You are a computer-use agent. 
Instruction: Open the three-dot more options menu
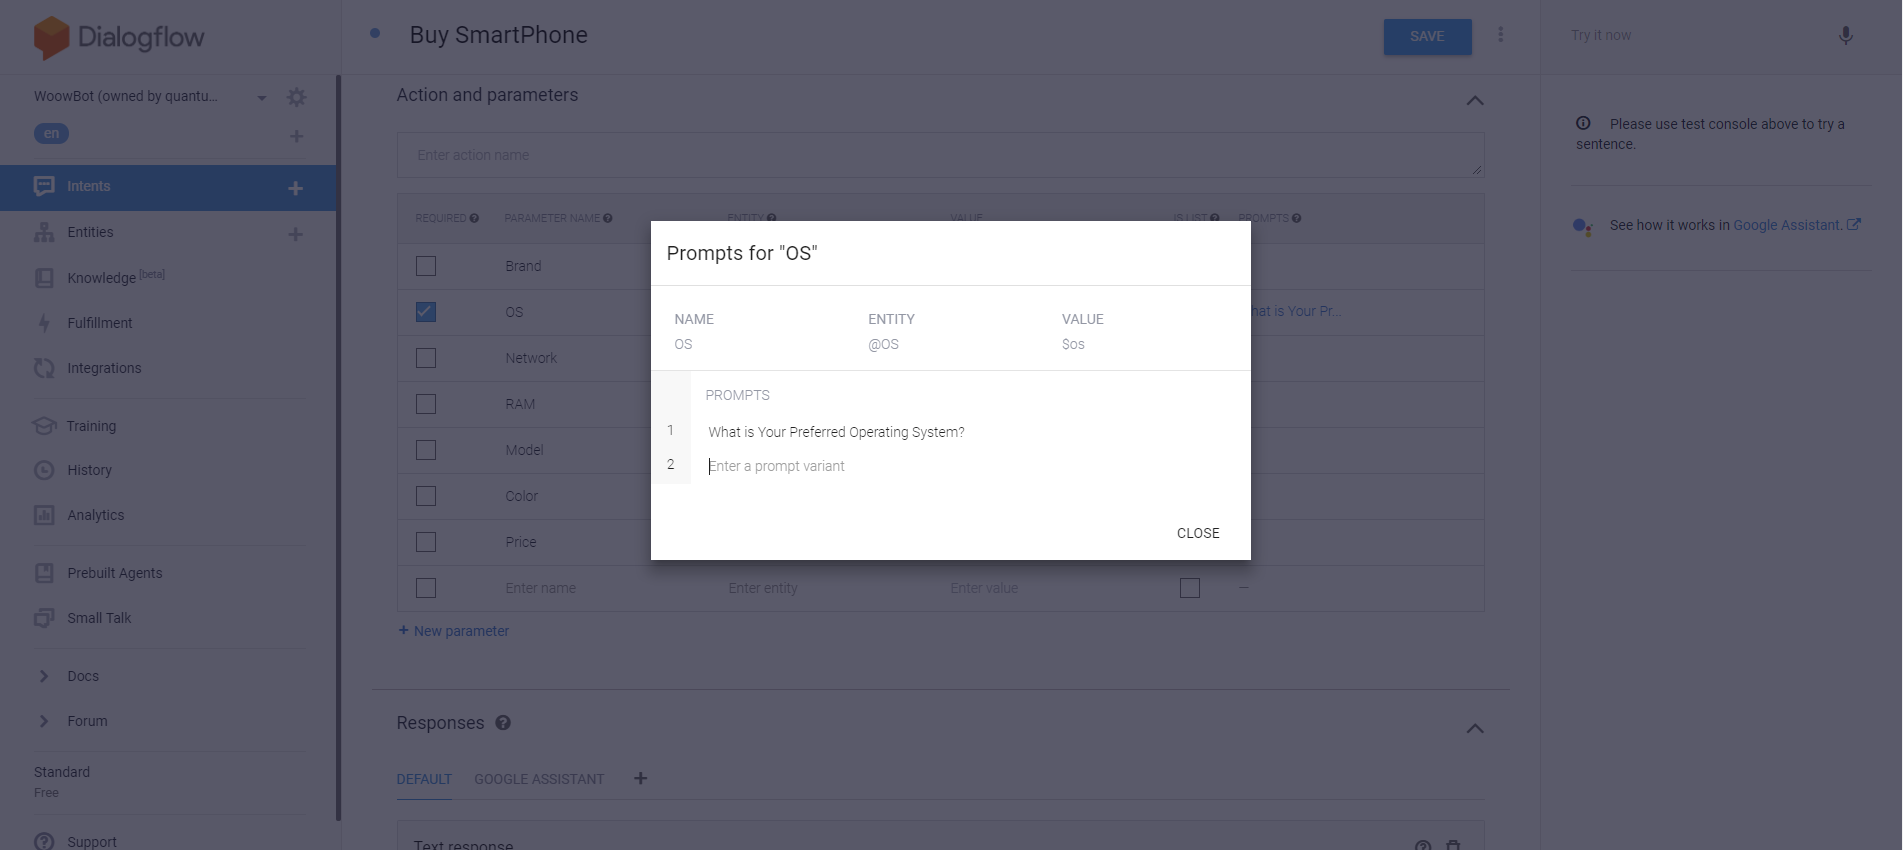1500,35
